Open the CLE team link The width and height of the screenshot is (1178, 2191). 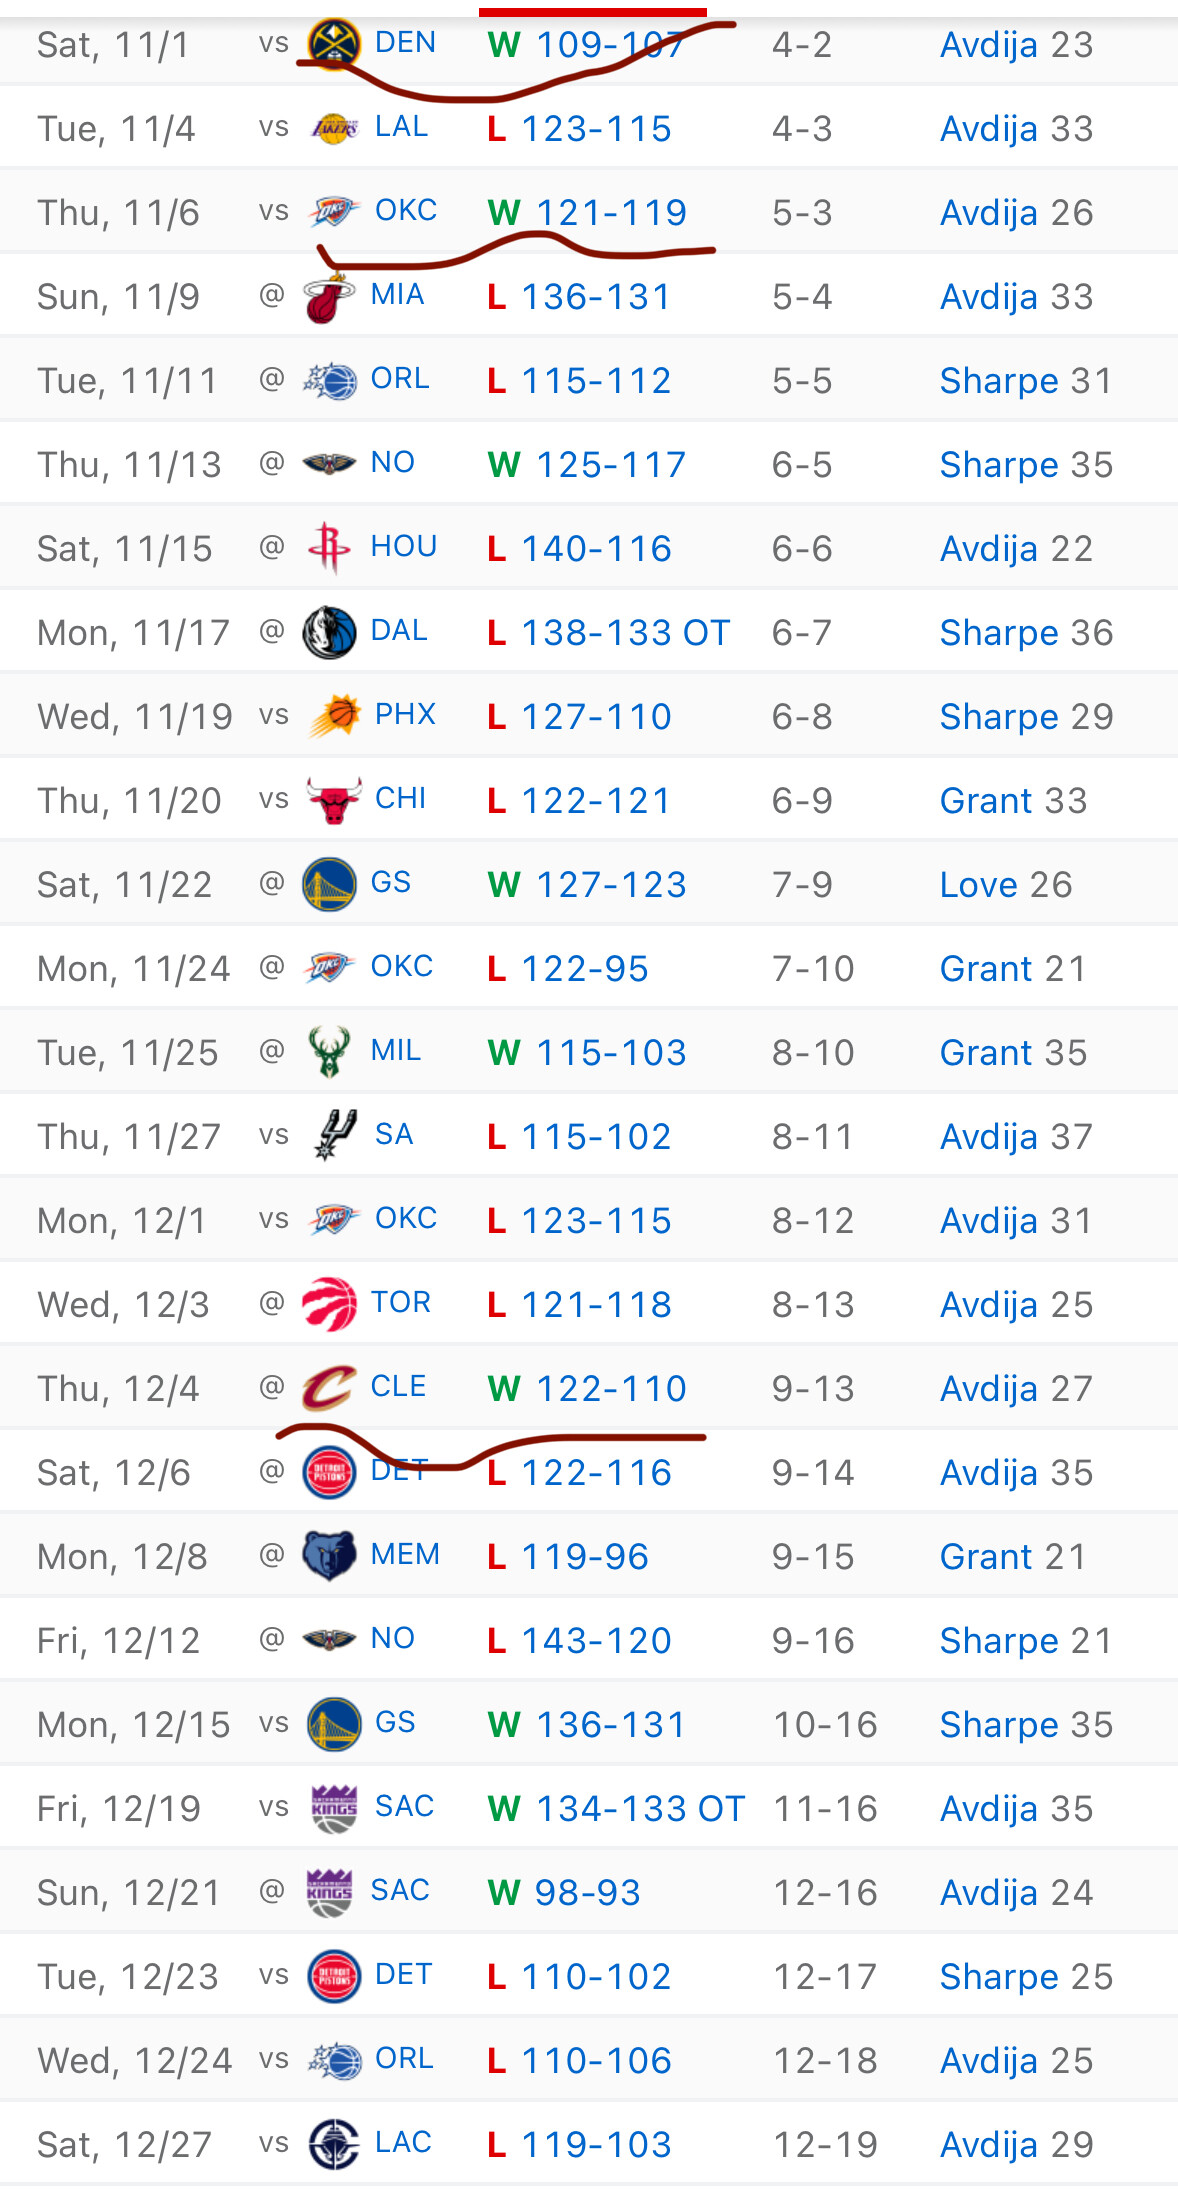(398, 1387)
